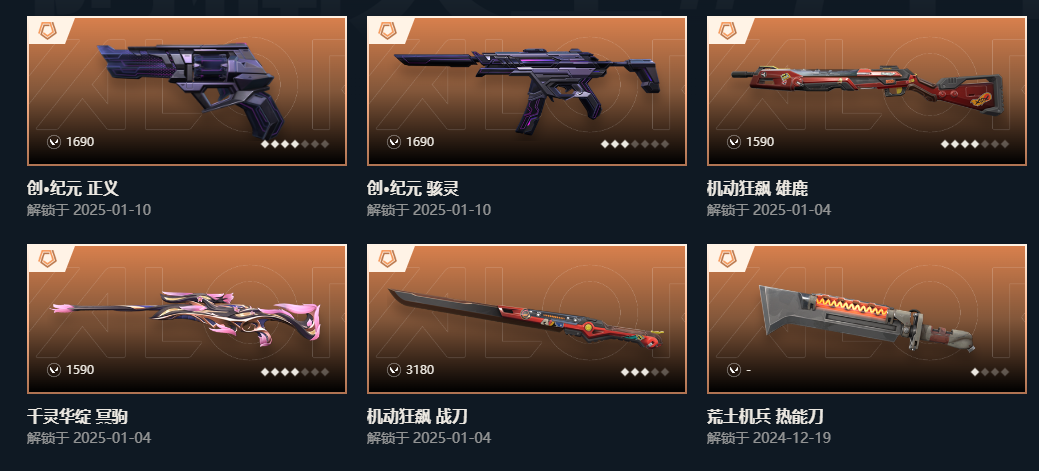Click the VP currency icon on 热能刀 card

pos(734,370)
